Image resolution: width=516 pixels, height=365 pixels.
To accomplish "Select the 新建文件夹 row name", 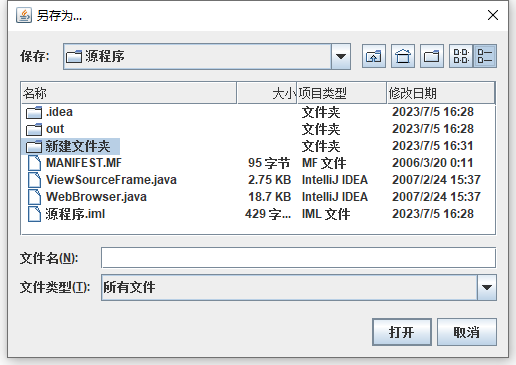I will coord(78,146).
